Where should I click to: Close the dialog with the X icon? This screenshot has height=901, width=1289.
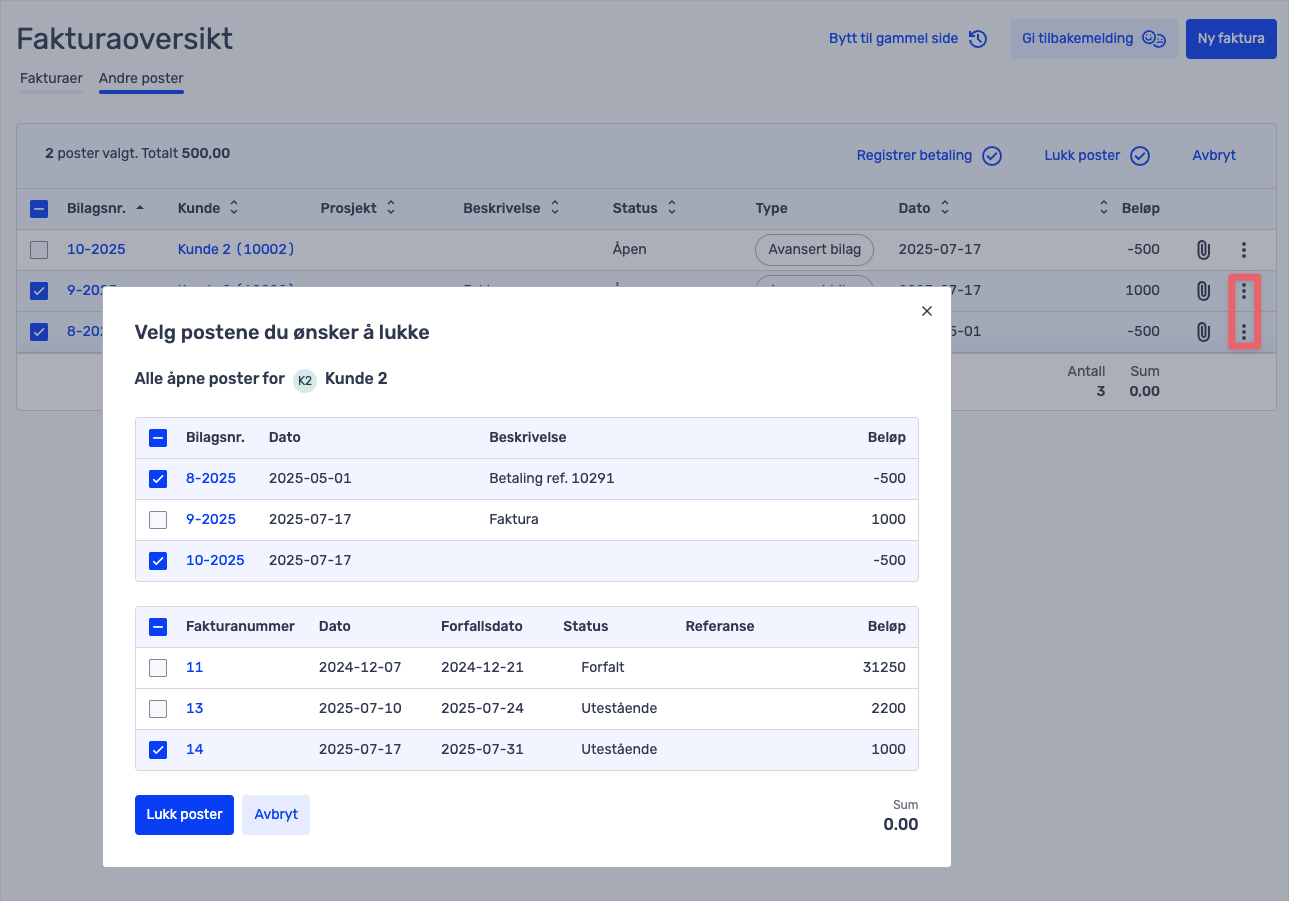[926, 311]
